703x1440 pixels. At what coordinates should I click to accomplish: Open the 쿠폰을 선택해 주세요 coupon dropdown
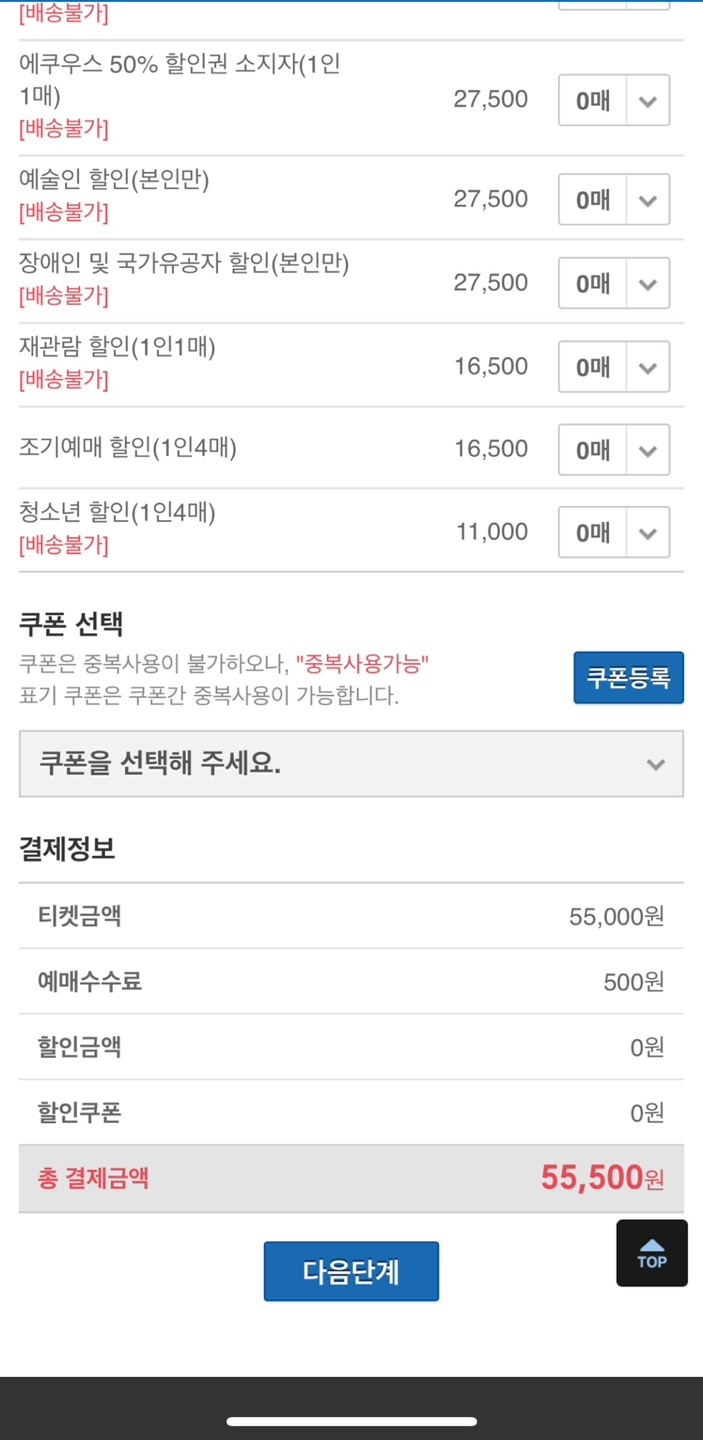pyautogui.click(x=351, y=764)
